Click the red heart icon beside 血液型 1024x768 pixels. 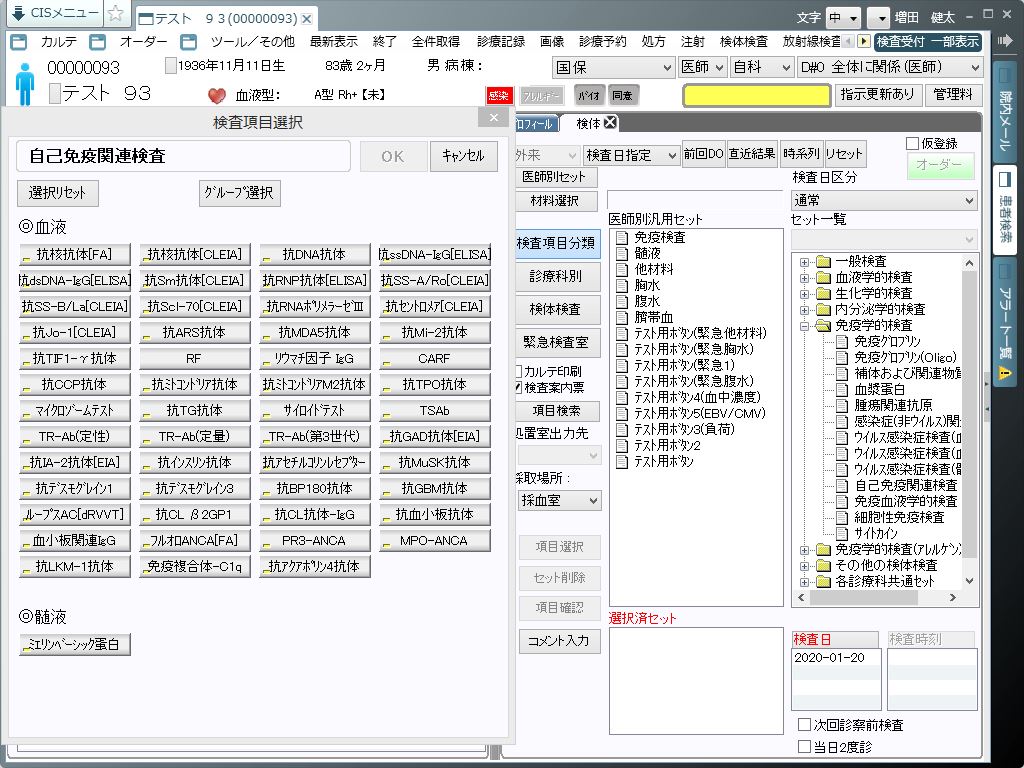point(217,96)
